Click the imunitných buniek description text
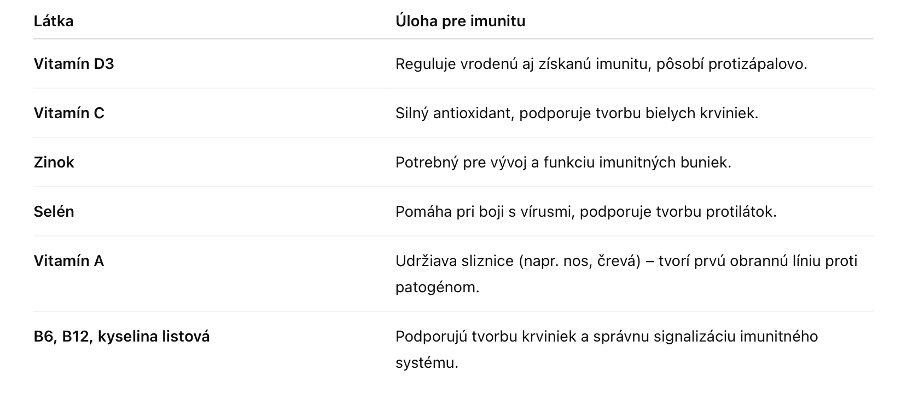908x394 pixels. [x=563, y=162]
